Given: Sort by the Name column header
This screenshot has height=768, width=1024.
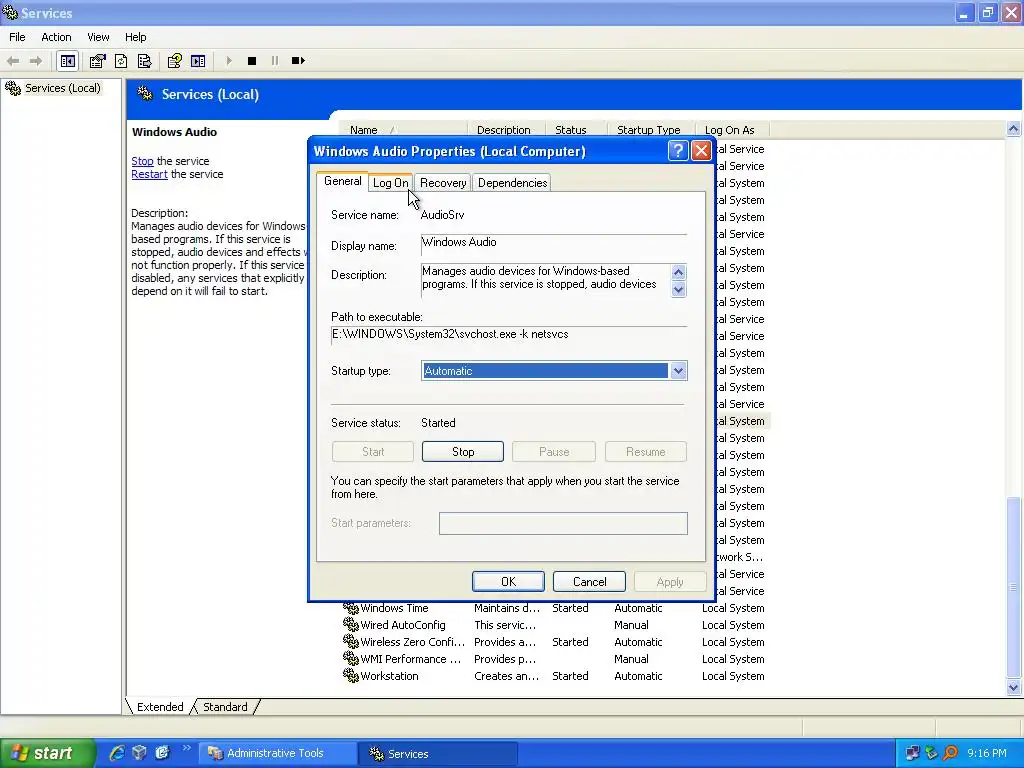Looking at the screenshot, I should pyautogui.click(x=403, y=130).
